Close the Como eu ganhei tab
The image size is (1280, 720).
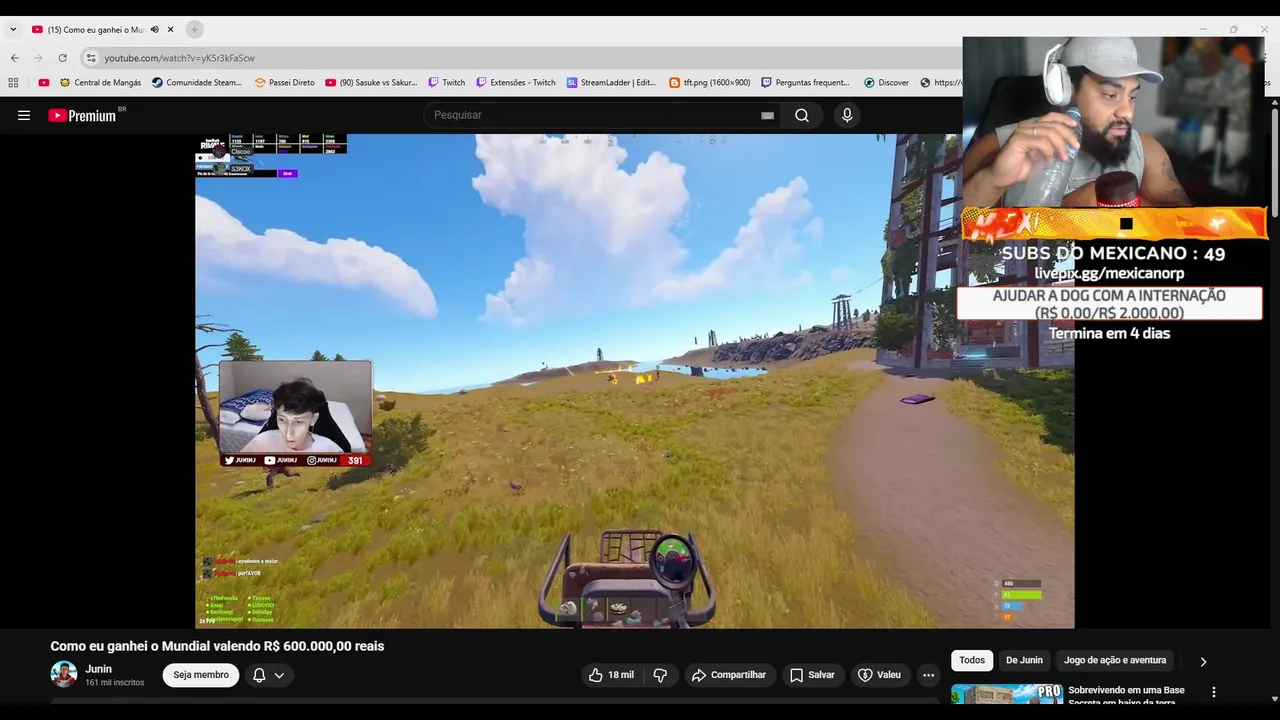click(171, 30)
